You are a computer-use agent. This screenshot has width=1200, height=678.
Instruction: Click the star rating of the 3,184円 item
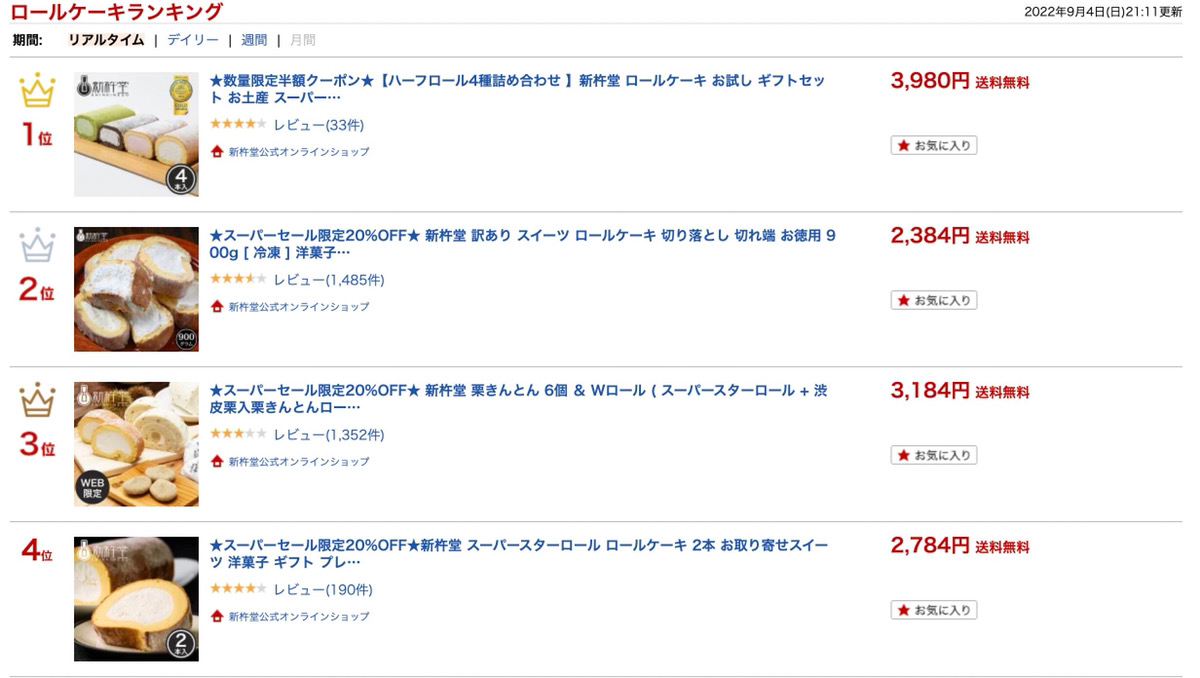click(x=238, y=435)
